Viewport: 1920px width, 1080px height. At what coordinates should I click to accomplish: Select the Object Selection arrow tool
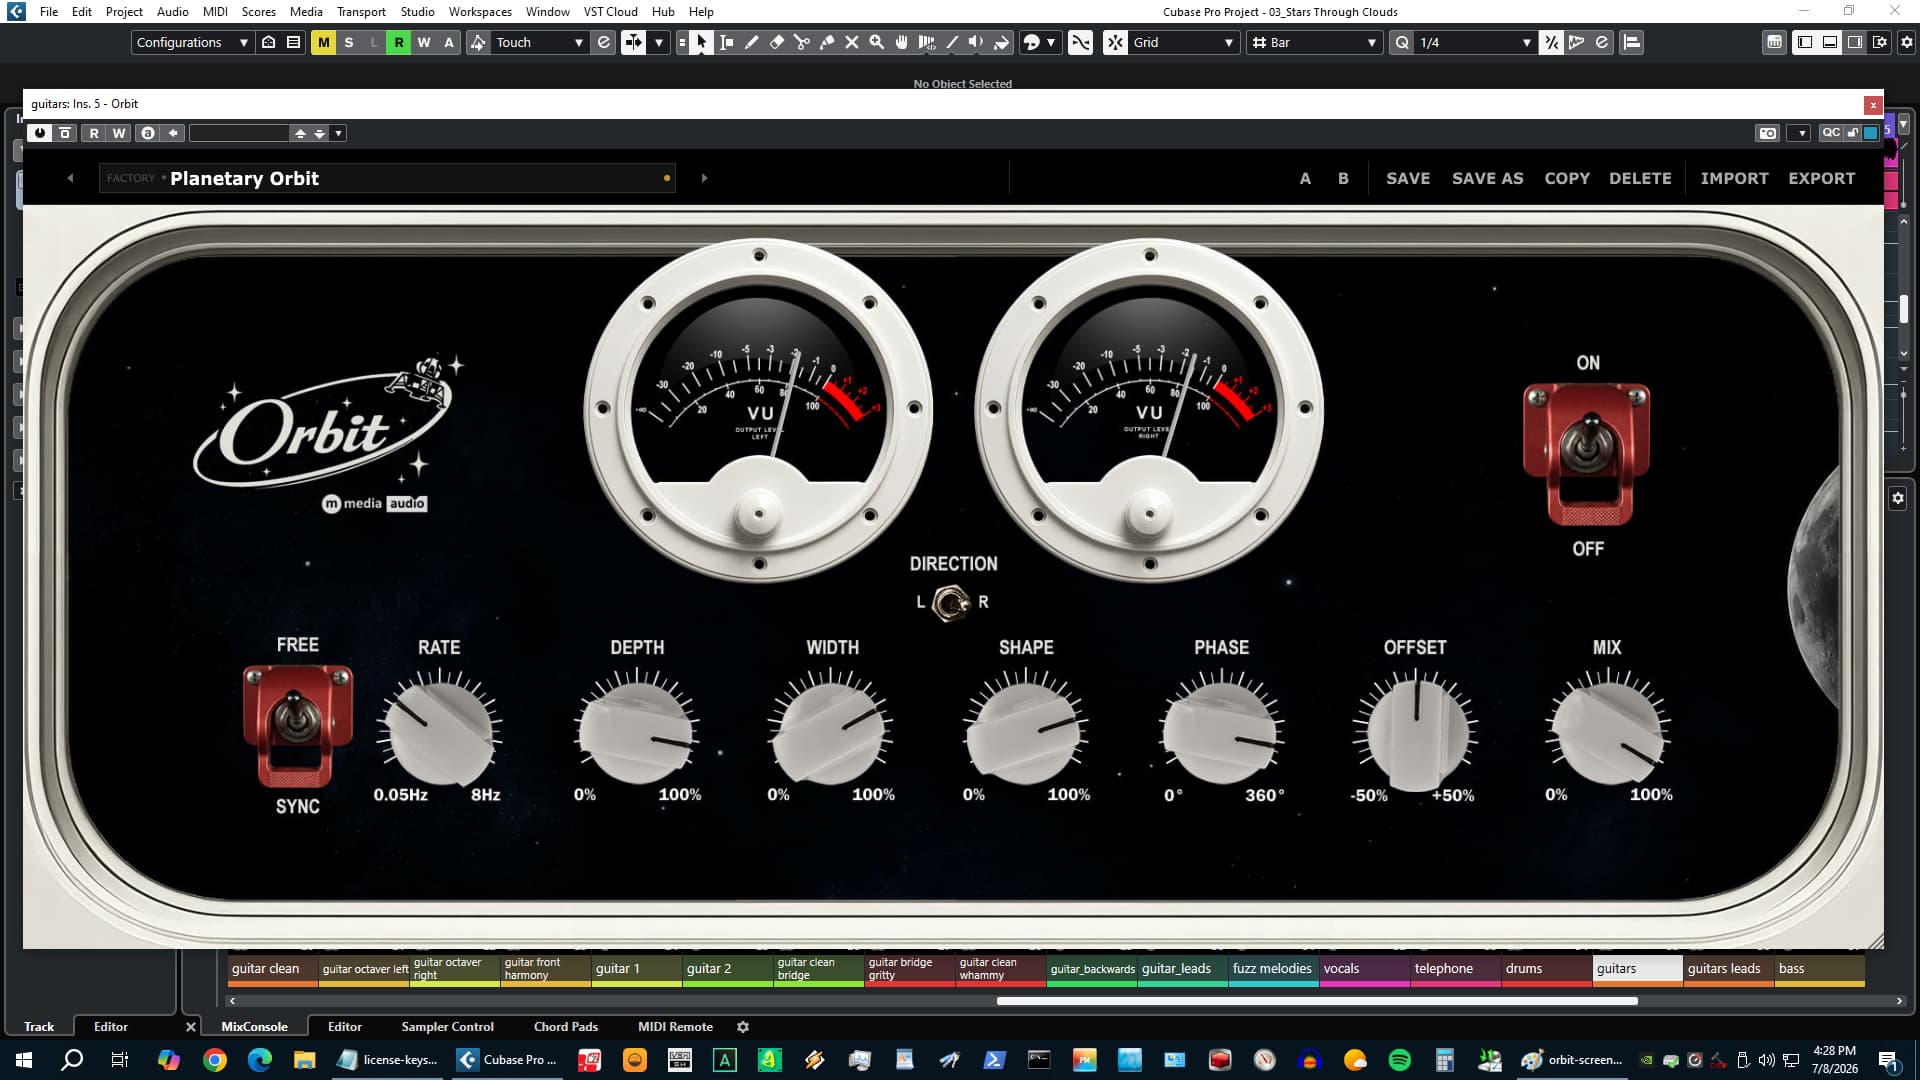click(x=702, y=42)
